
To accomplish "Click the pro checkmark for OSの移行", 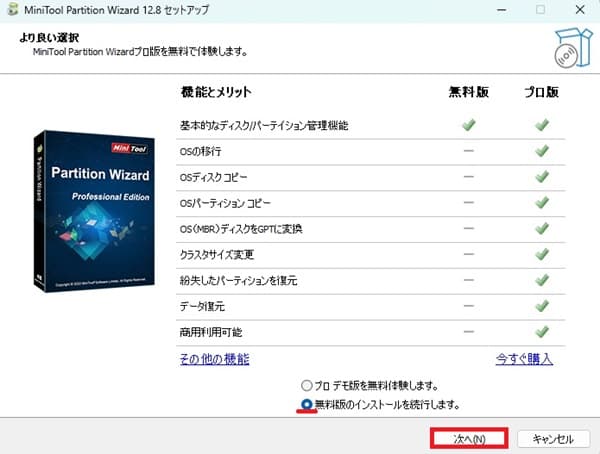I will [x=542, y=151].
